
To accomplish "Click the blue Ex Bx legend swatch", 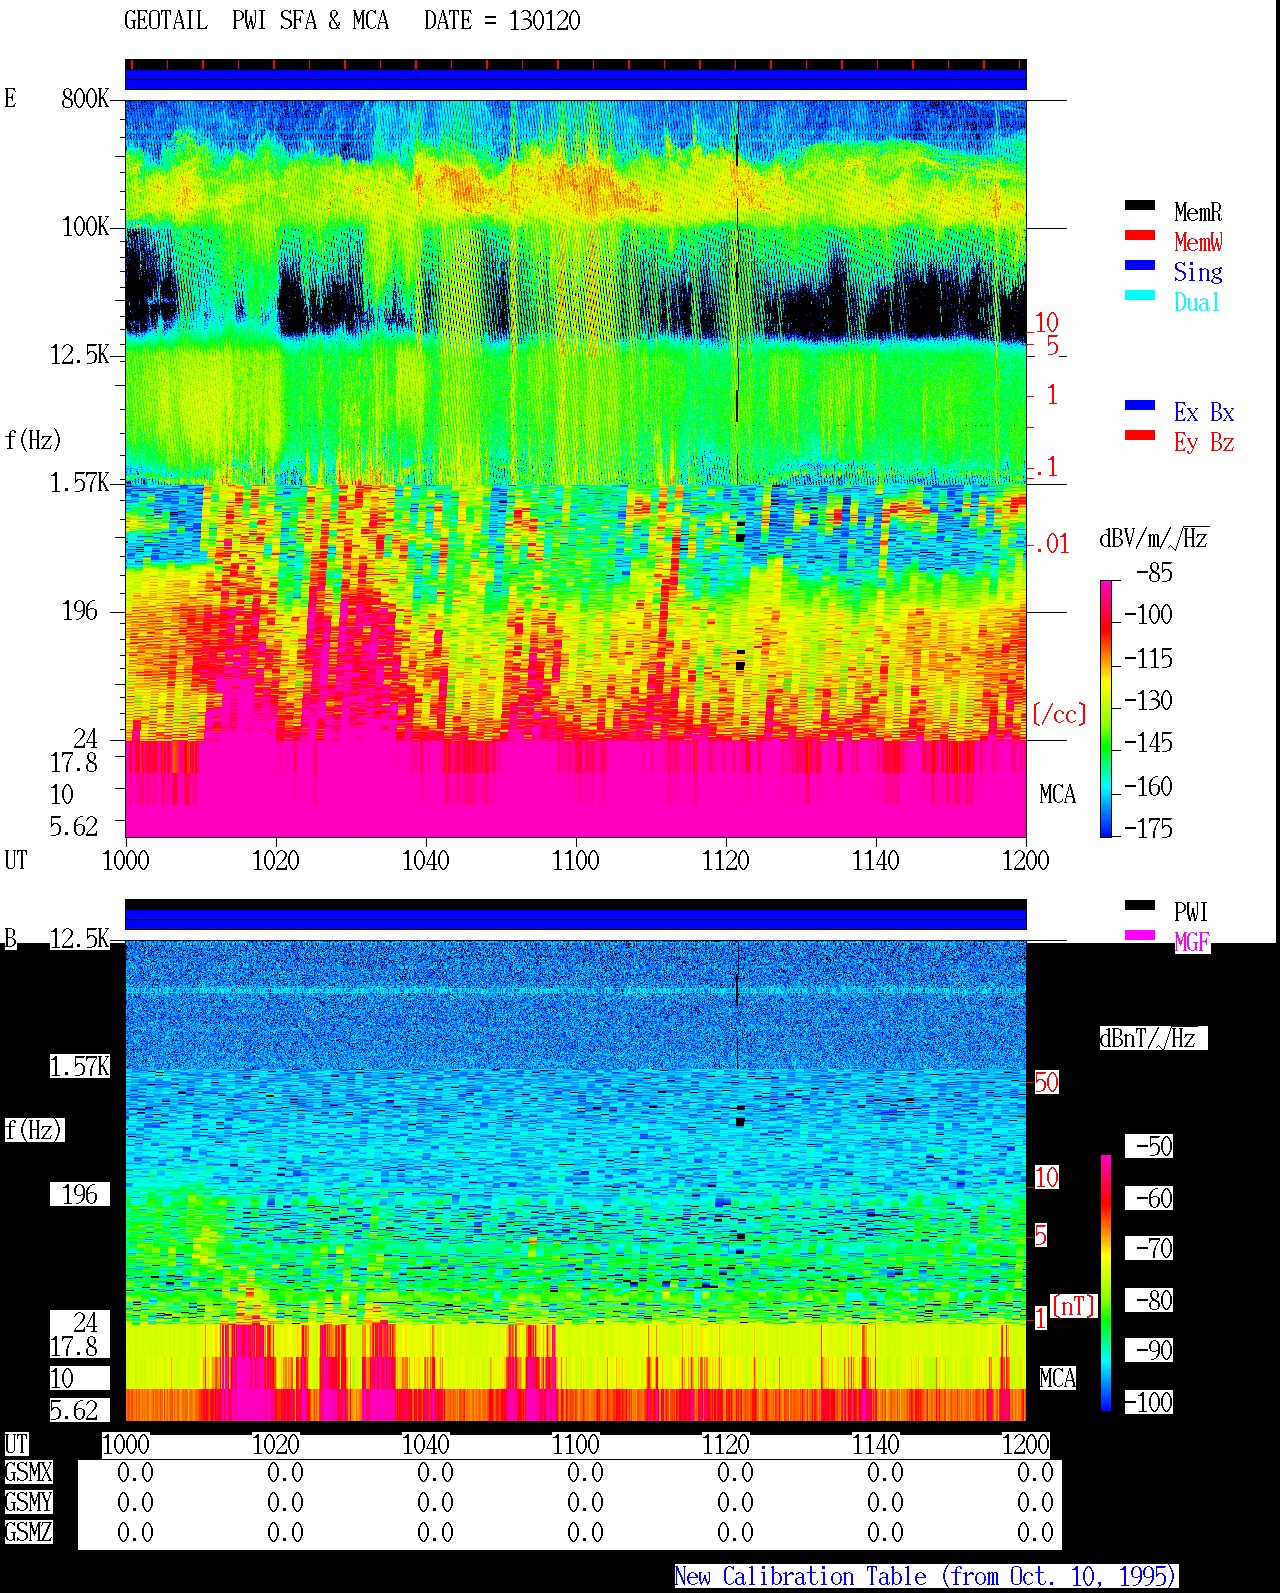I will [1140, 406].
